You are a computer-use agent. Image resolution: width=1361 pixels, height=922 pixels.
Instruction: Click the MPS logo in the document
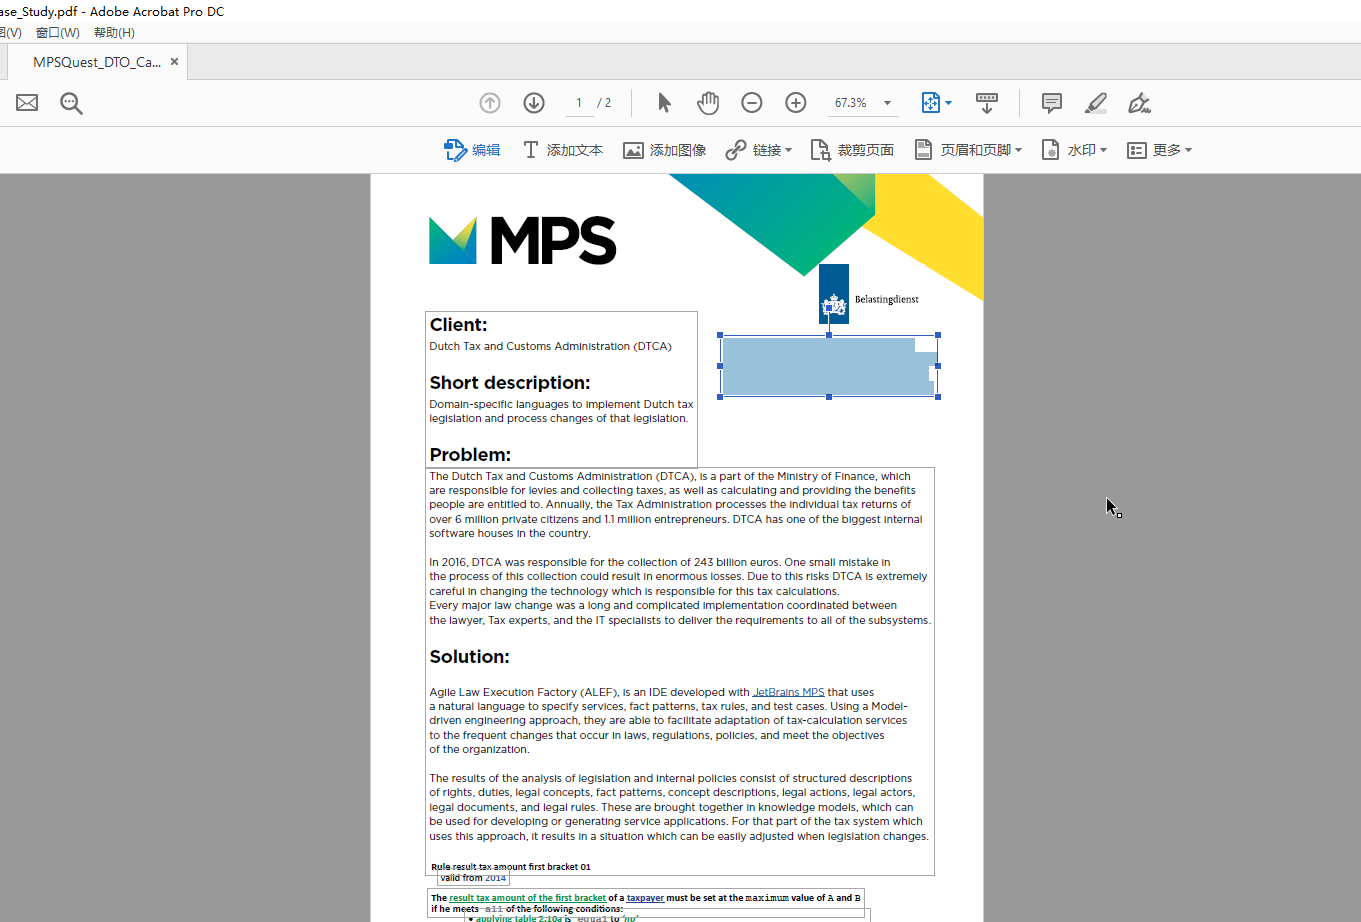523,241
